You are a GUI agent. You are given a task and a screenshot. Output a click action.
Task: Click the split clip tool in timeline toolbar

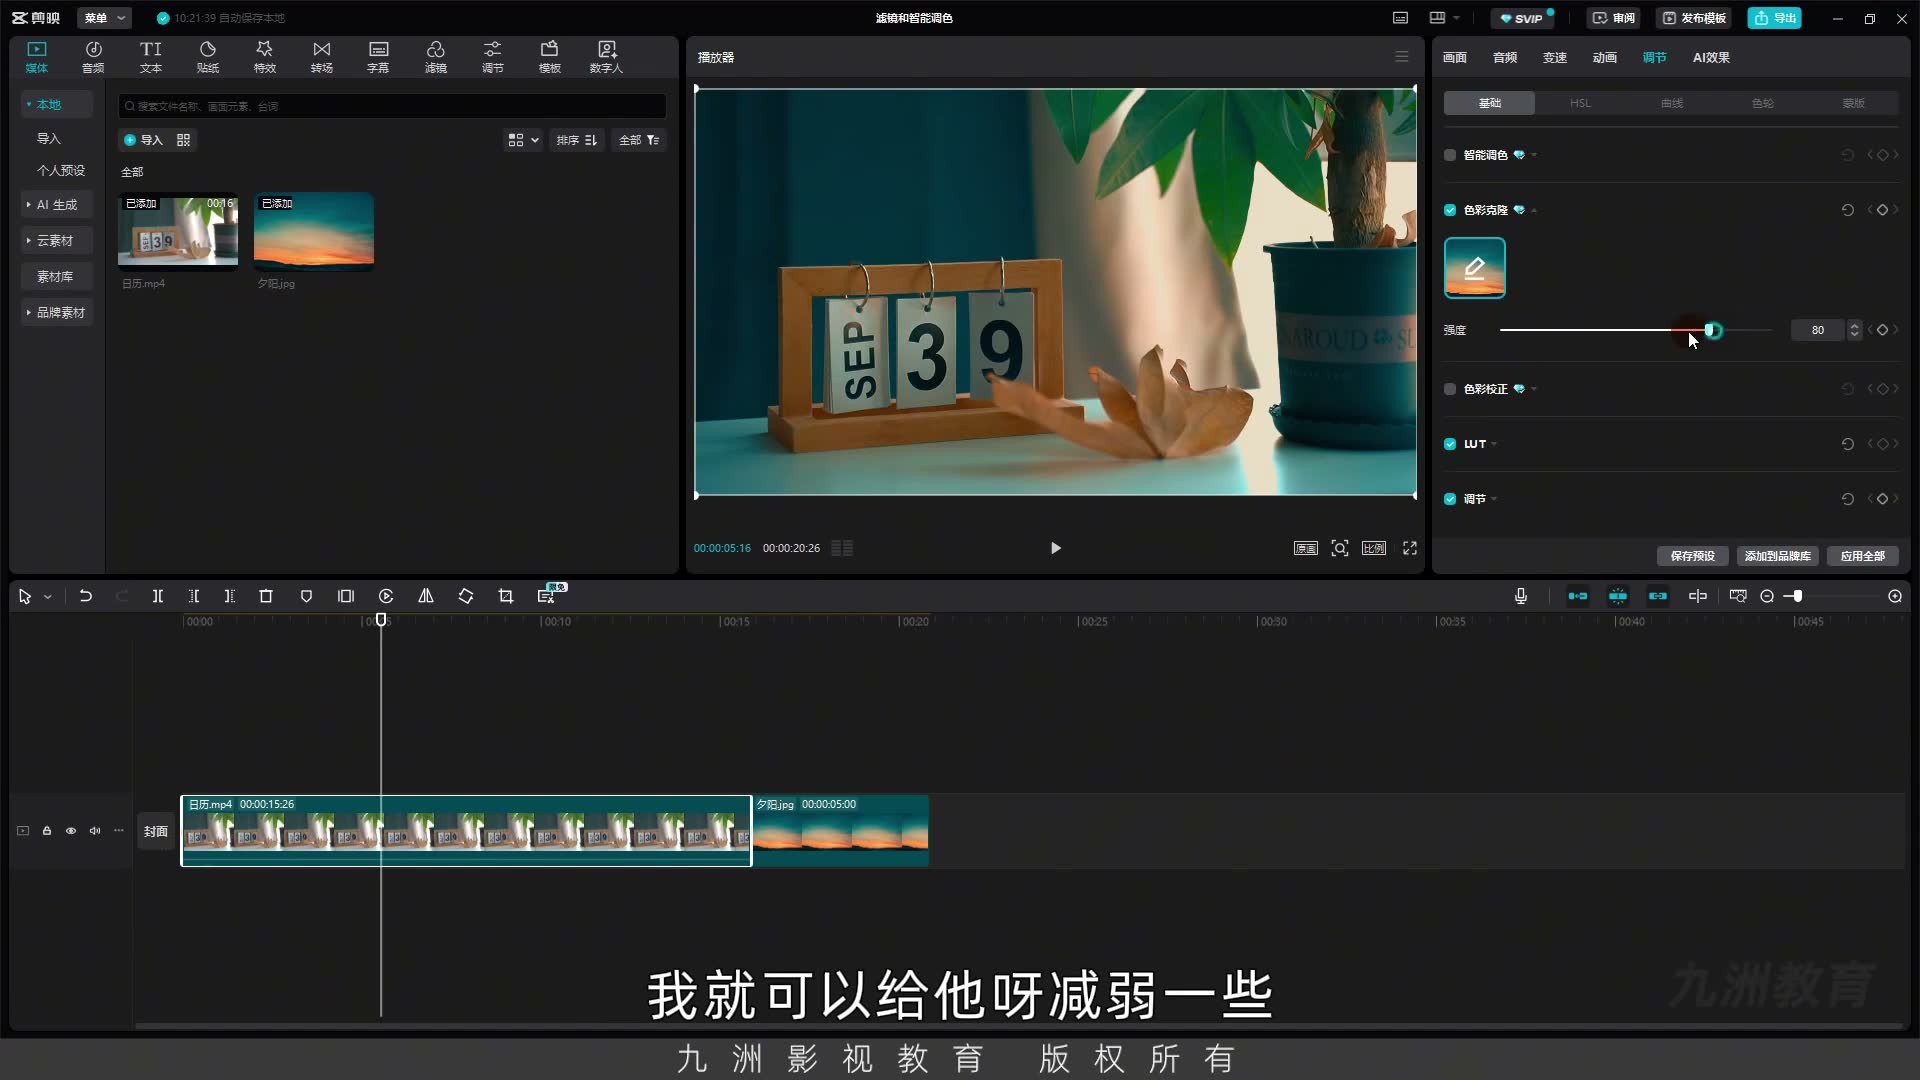[x=158, y=596]
